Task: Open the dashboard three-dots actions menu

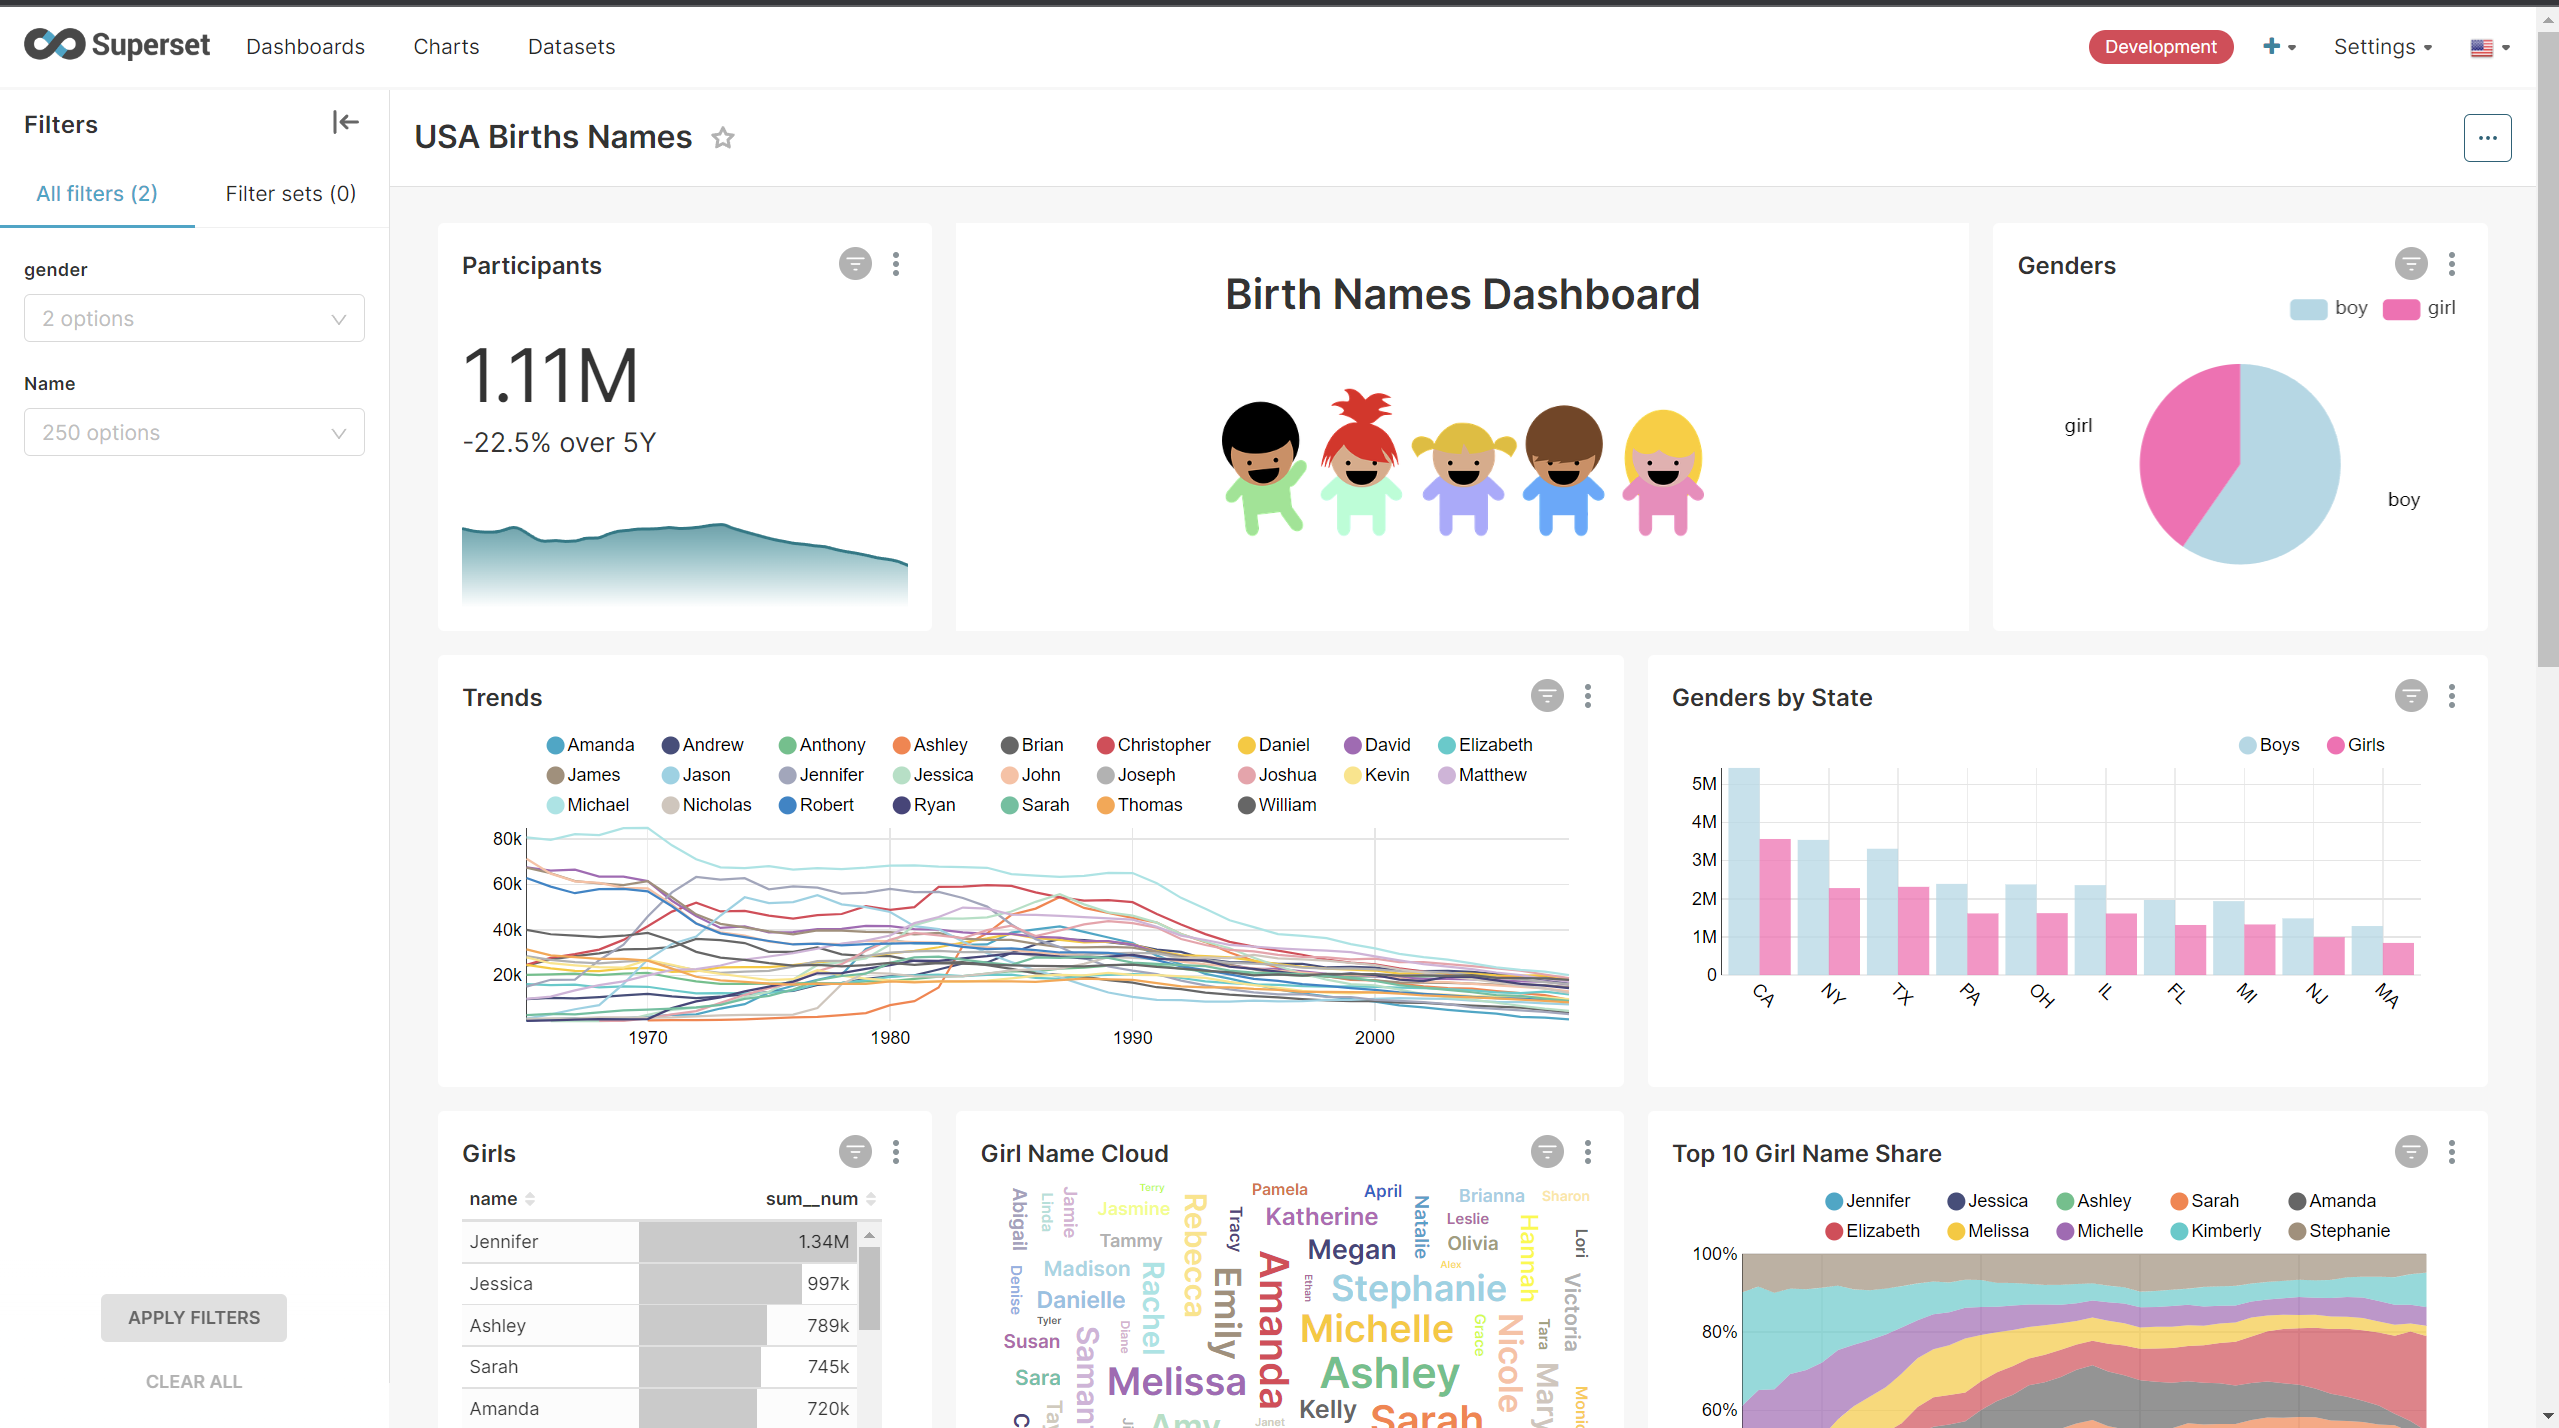Action: tap(2487, 138)
